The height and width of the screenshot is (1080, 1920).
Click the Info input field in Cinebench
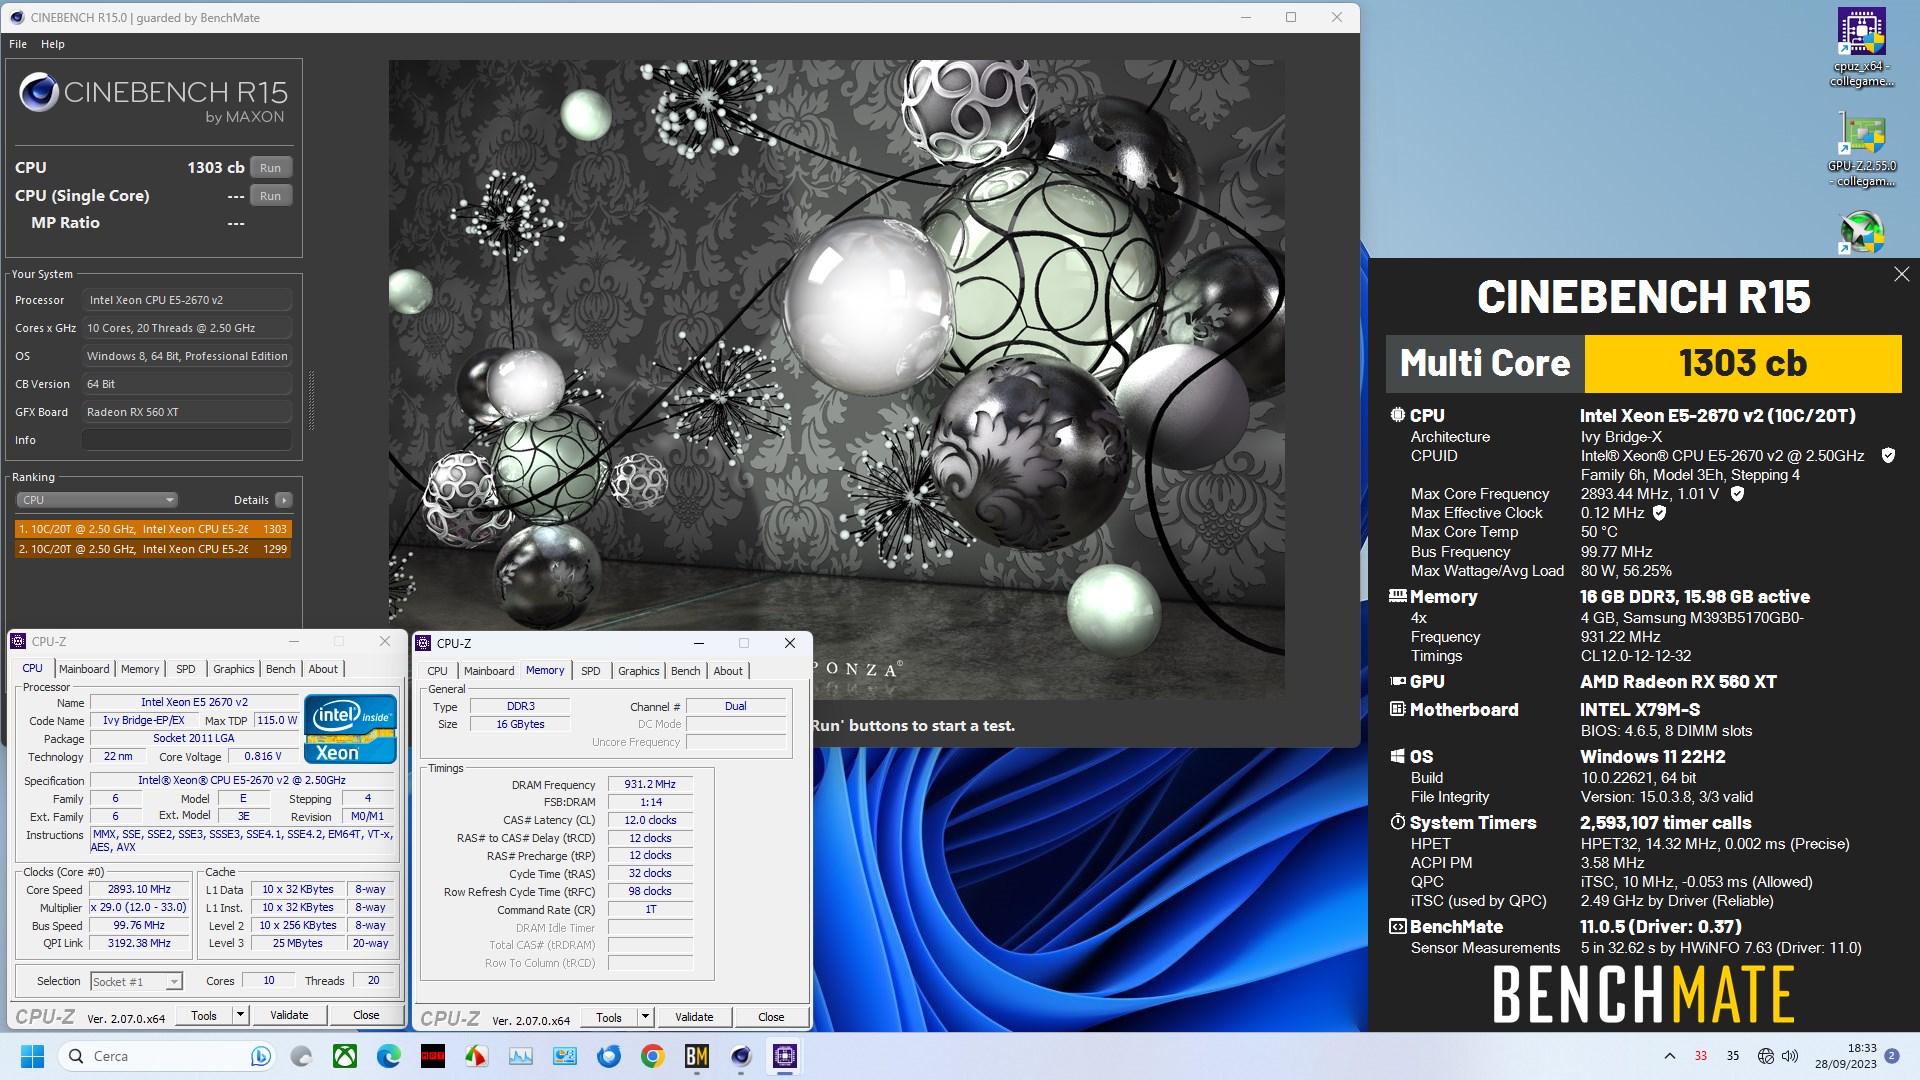coord(187,440)
